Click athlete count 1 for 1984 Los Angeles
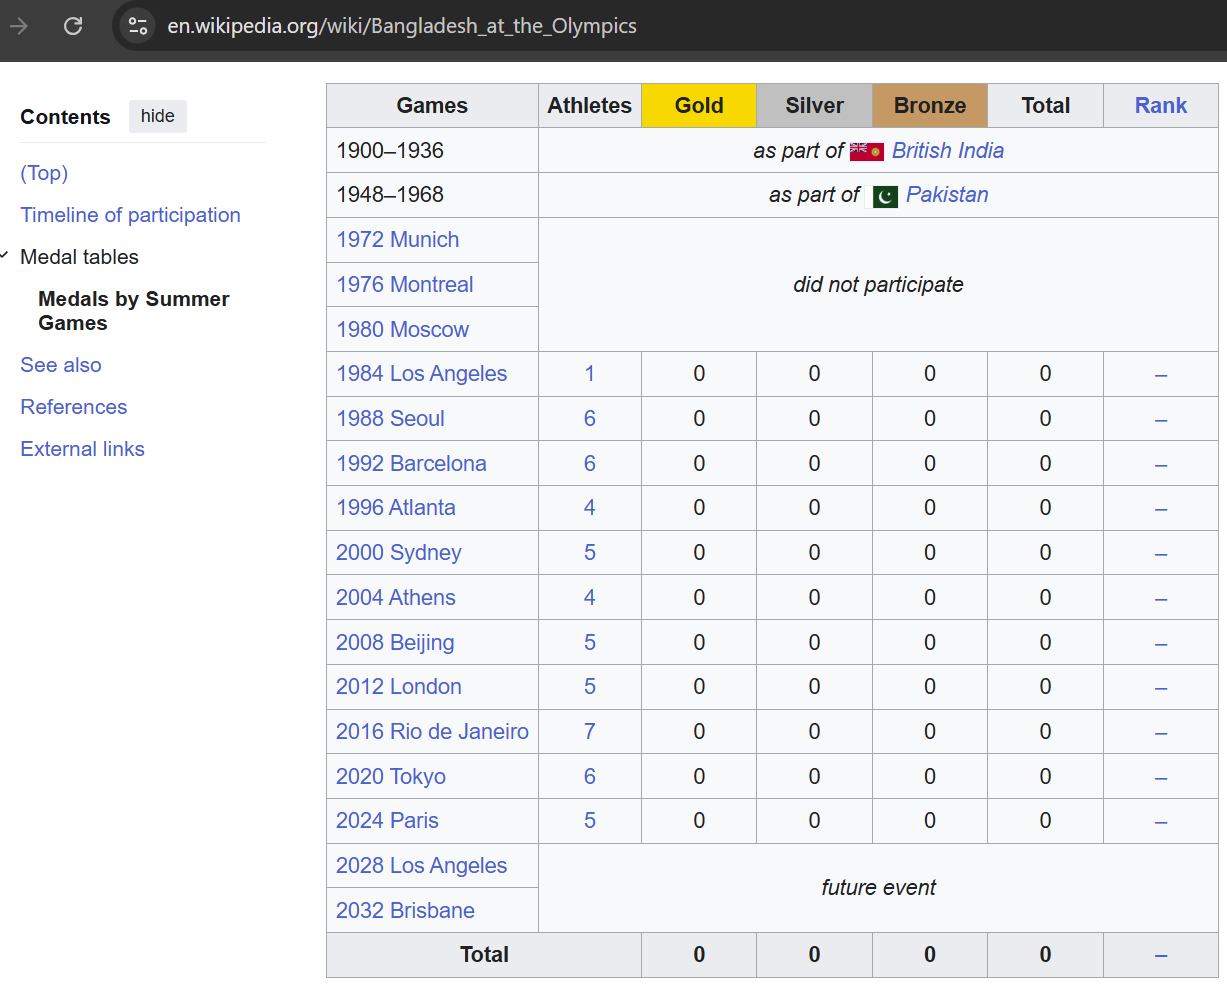This screenshot has width=1227, height=988. [590, 373]
